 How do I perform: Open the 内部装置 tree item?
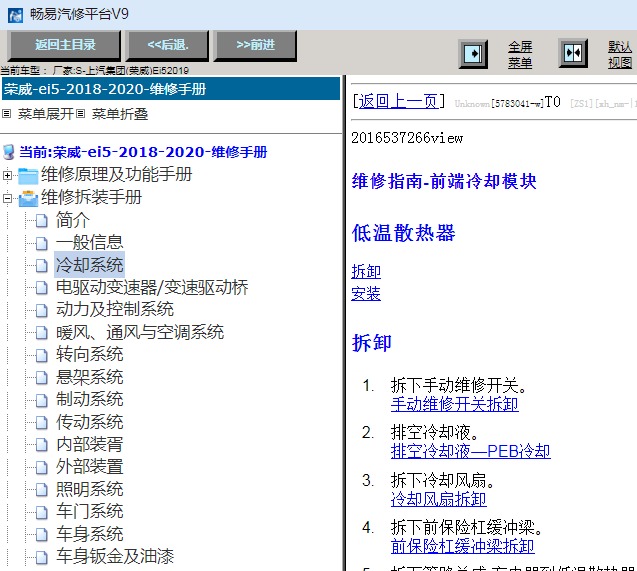click(x=89, y=445)
